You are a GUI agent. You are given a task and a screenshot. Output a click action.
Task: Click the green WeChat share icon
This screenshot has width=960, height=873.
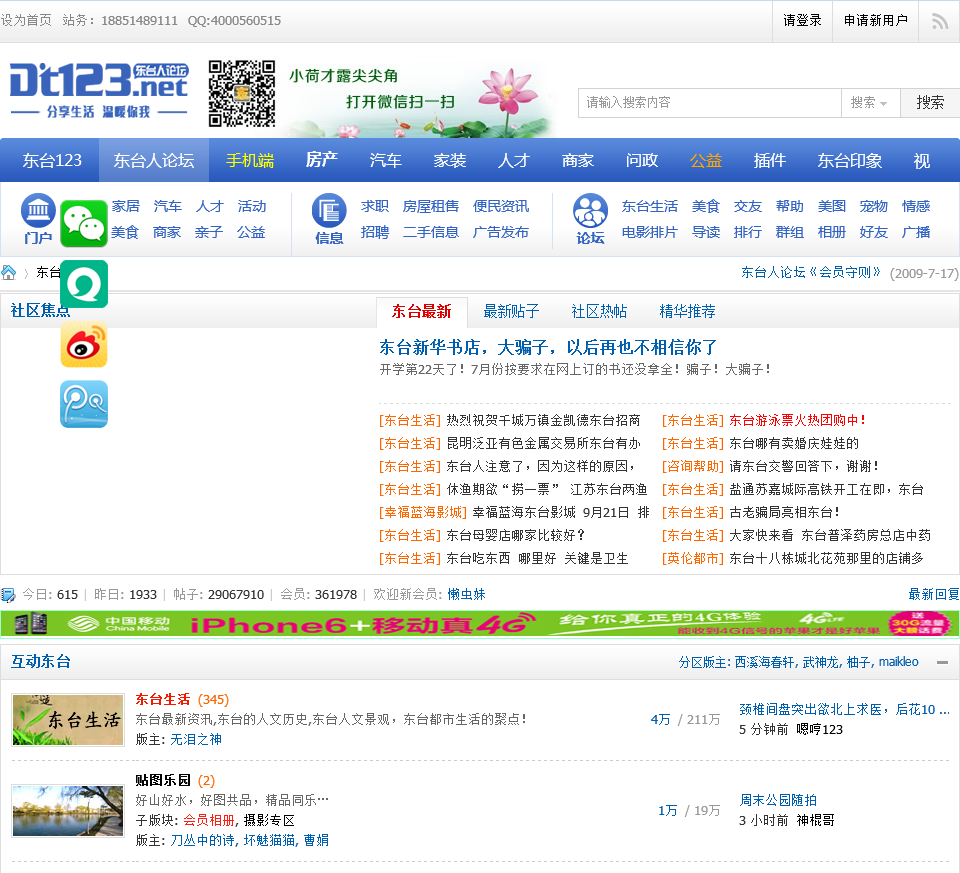point(84,223)
